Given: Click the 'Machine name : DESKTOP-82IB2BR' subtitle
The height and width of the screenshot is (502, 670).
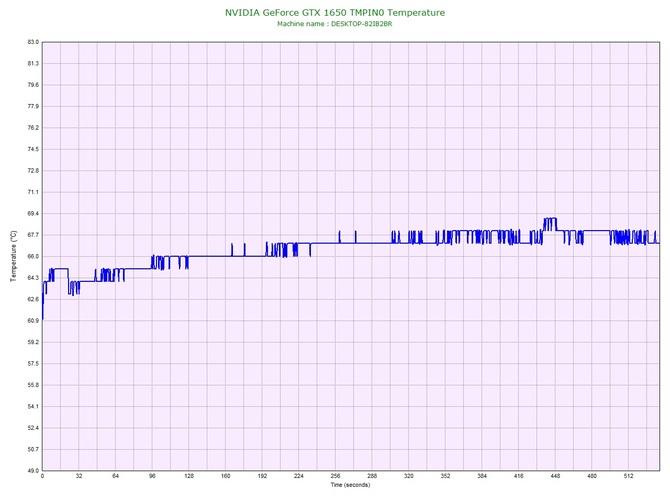Looking at the screenshot, I should coord(335,24).
